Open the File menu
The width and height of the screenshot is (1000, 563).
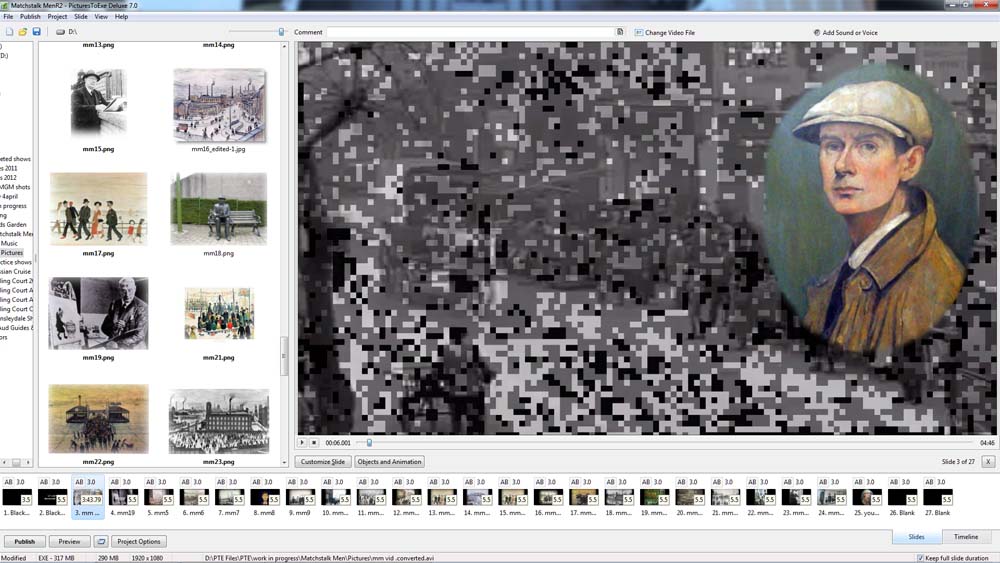[x=8, y=17]
